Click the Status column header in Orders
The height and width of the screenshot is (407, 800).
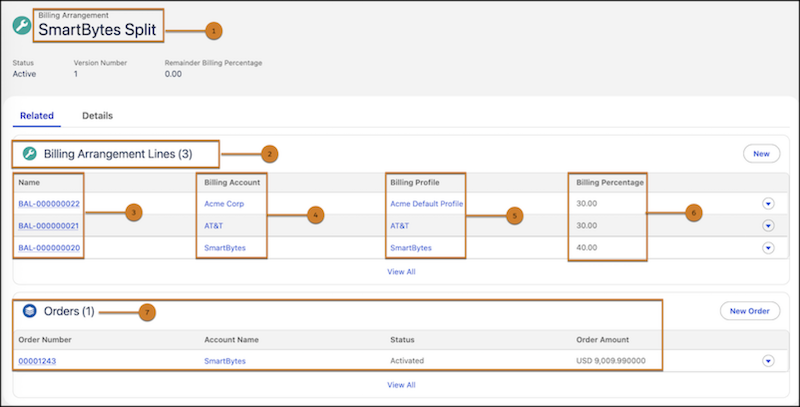click(402, 340)
